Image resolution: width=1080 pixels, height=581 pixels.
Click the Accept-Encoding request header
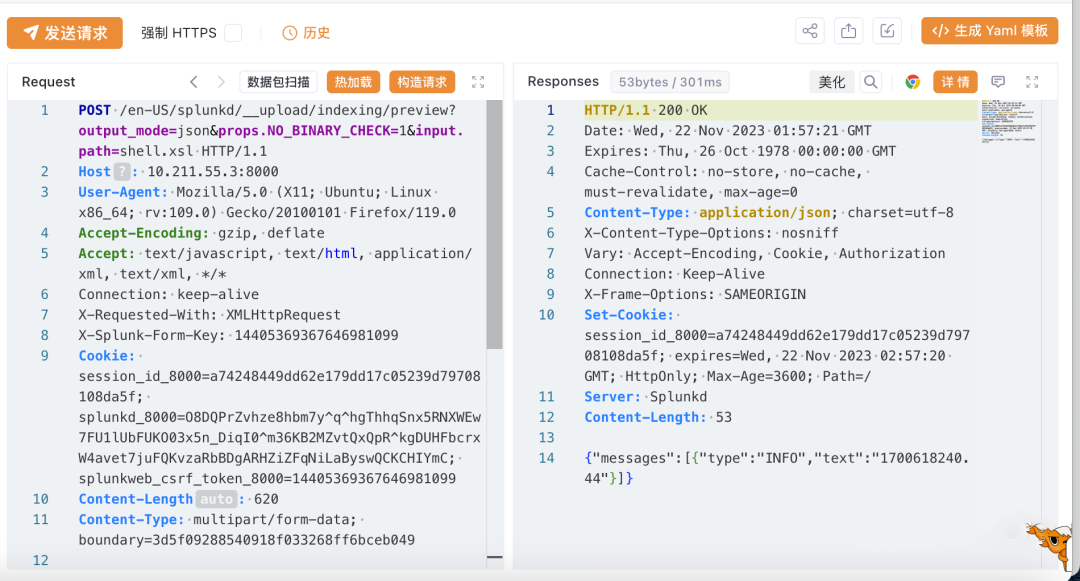pyautogui.click(x=143, y=233)
